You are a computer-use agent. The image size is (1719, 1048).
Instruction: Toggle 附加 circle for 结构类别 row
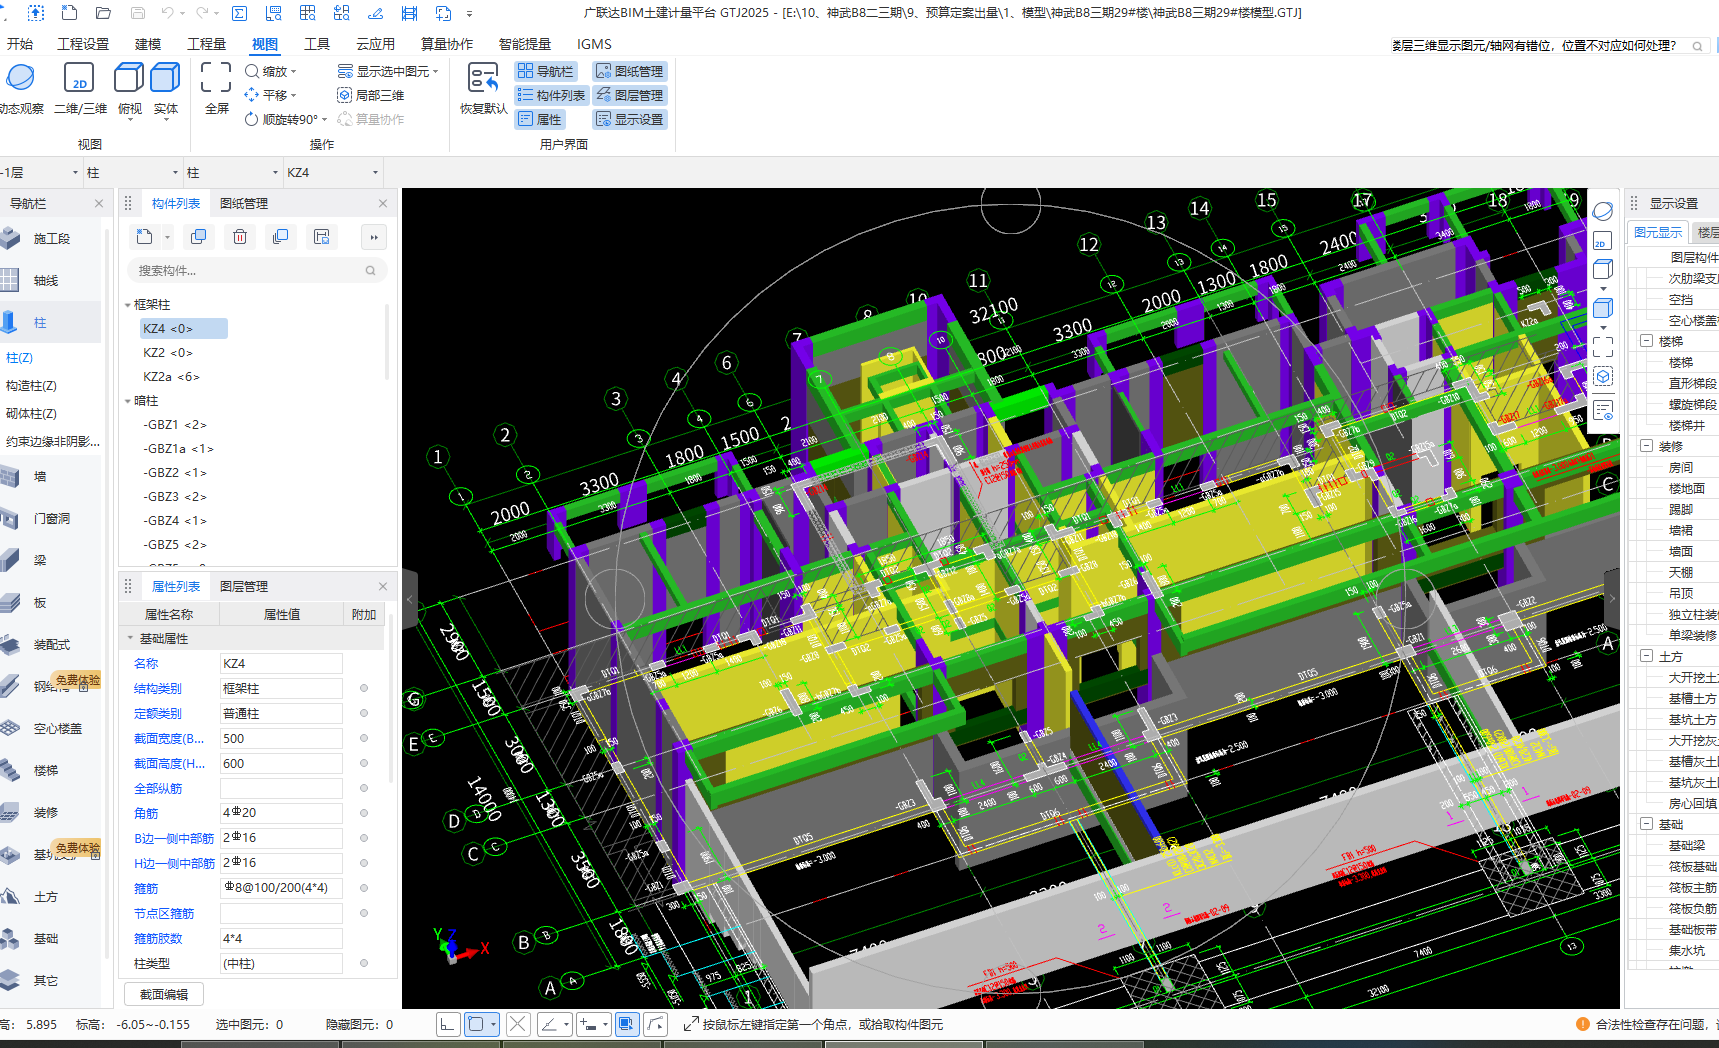364,688
